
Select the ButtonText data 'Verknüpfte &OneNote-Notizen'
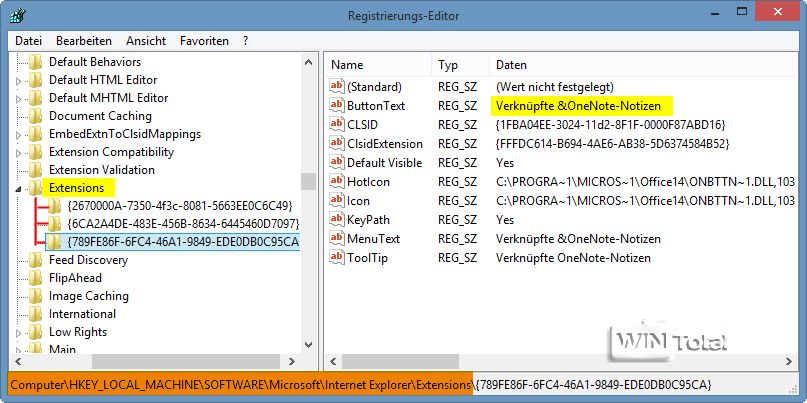coord(578,106)
